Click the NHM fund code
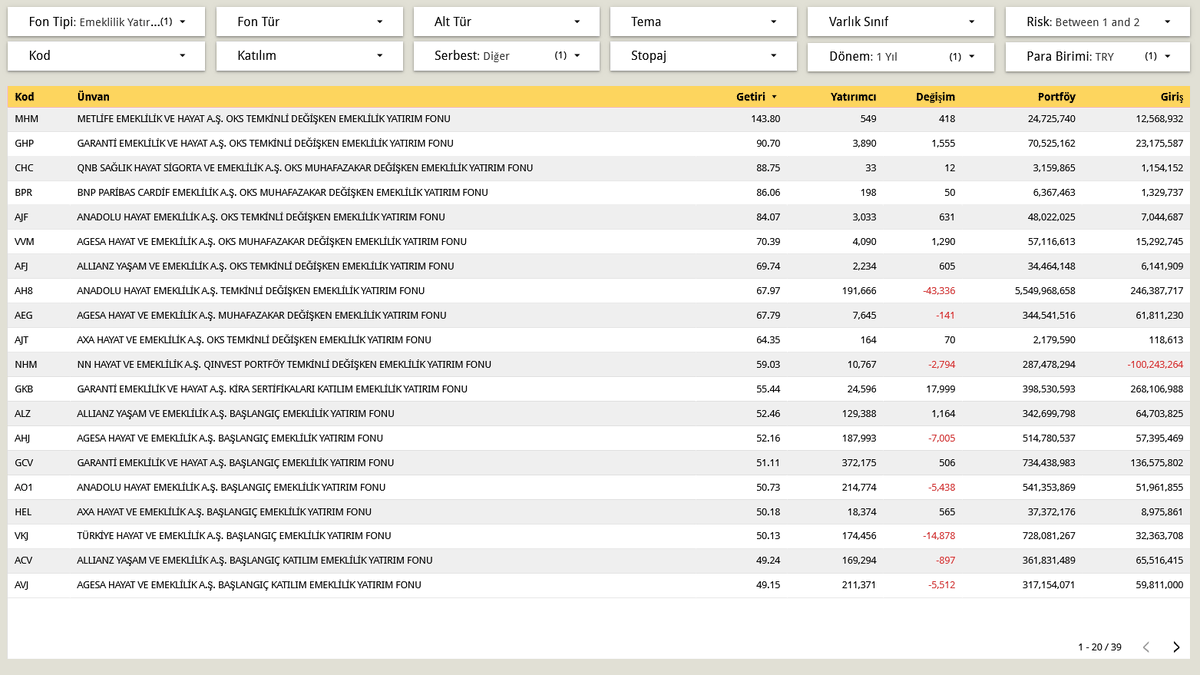The height and width of the screenshot is (675, 1200). (26, 365)
